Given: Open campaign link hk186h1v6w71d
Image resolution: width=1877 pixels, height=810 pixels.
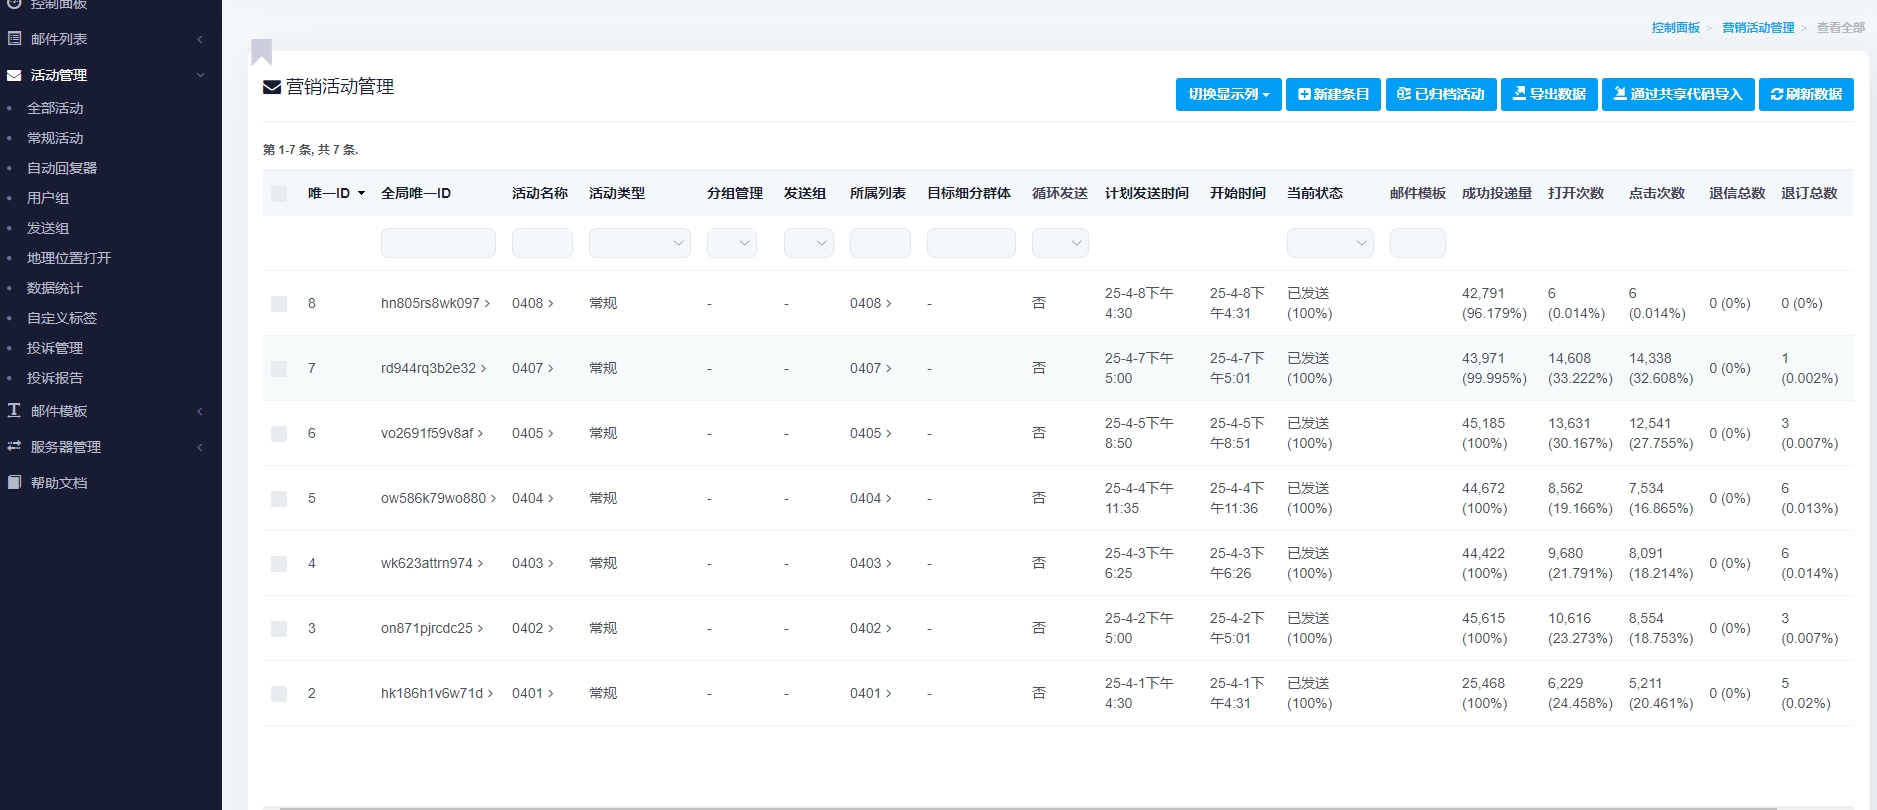Looking at the screenshot, I should [437, 694].
